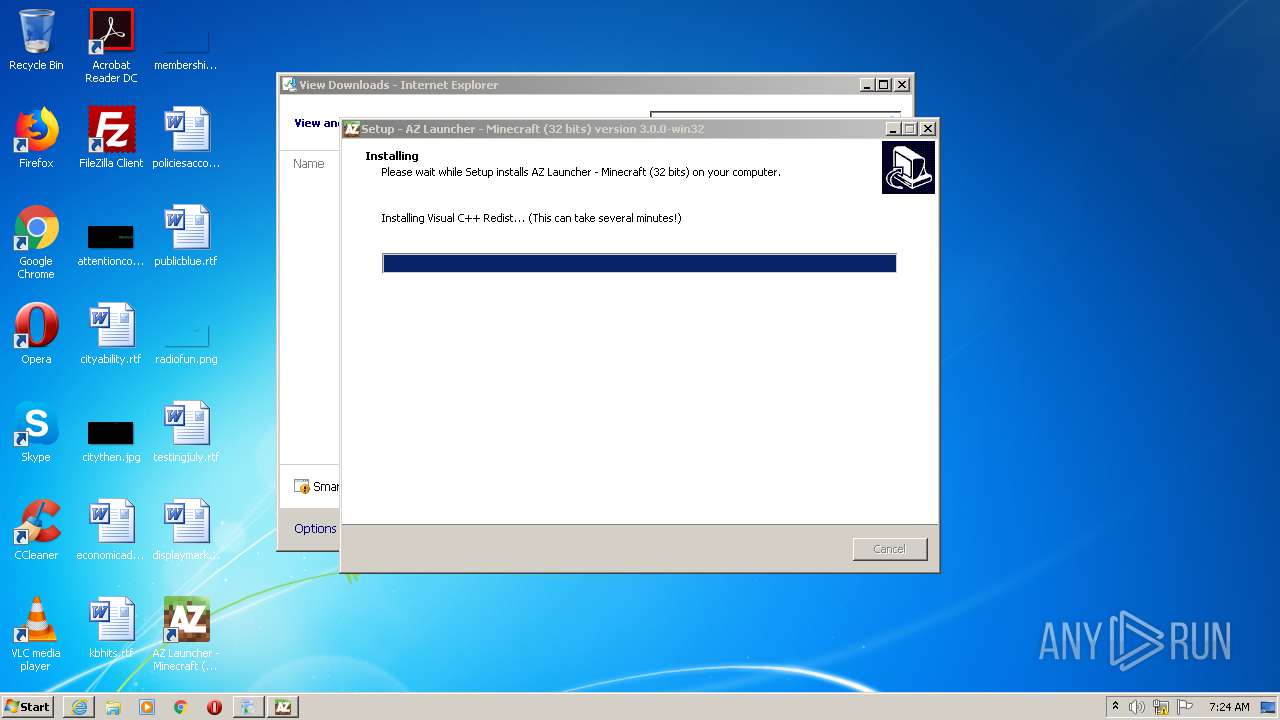Click network tray icon
This screenshot has width=1280, height=720.
[x=1161, y=707]
